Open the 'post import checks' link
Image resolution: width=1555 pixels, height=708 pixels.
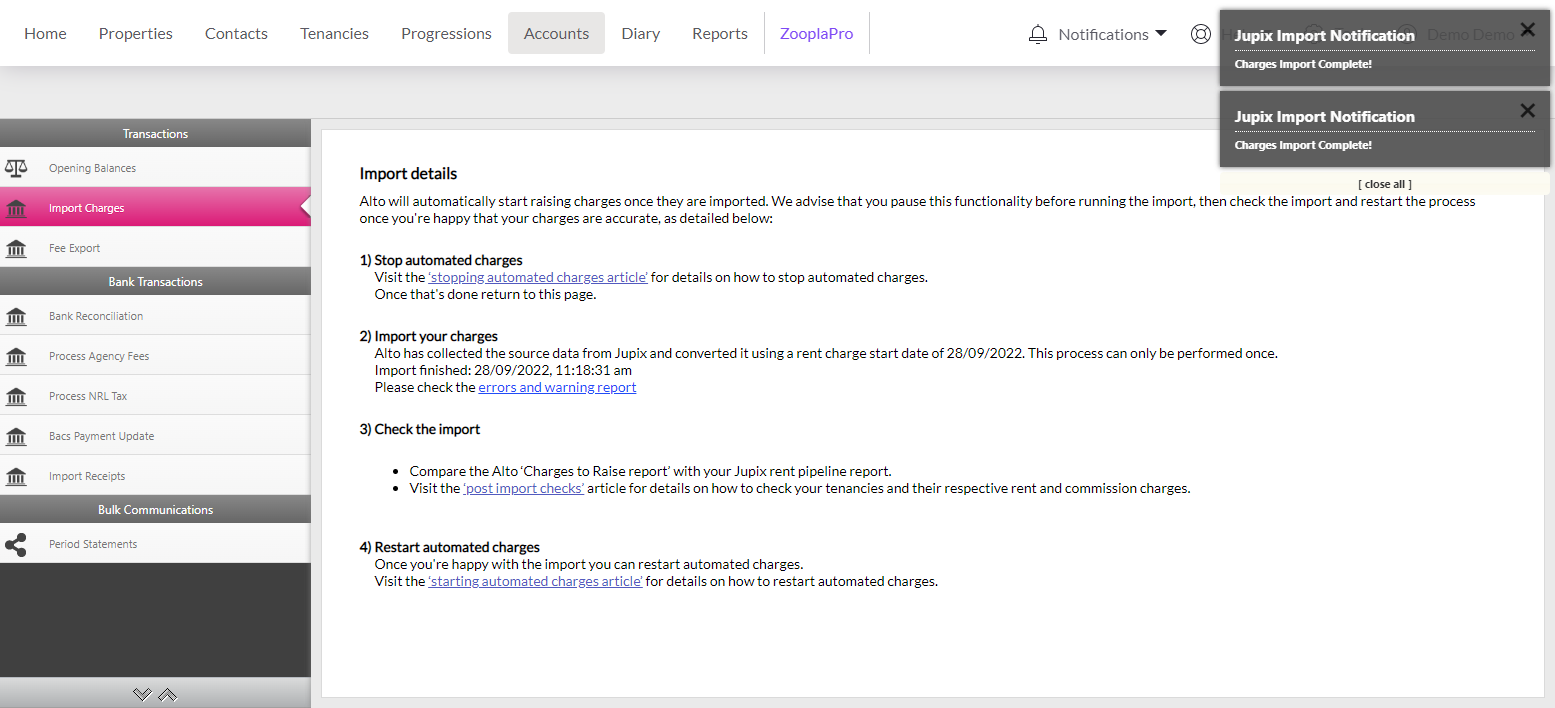(x=523, y=488)
